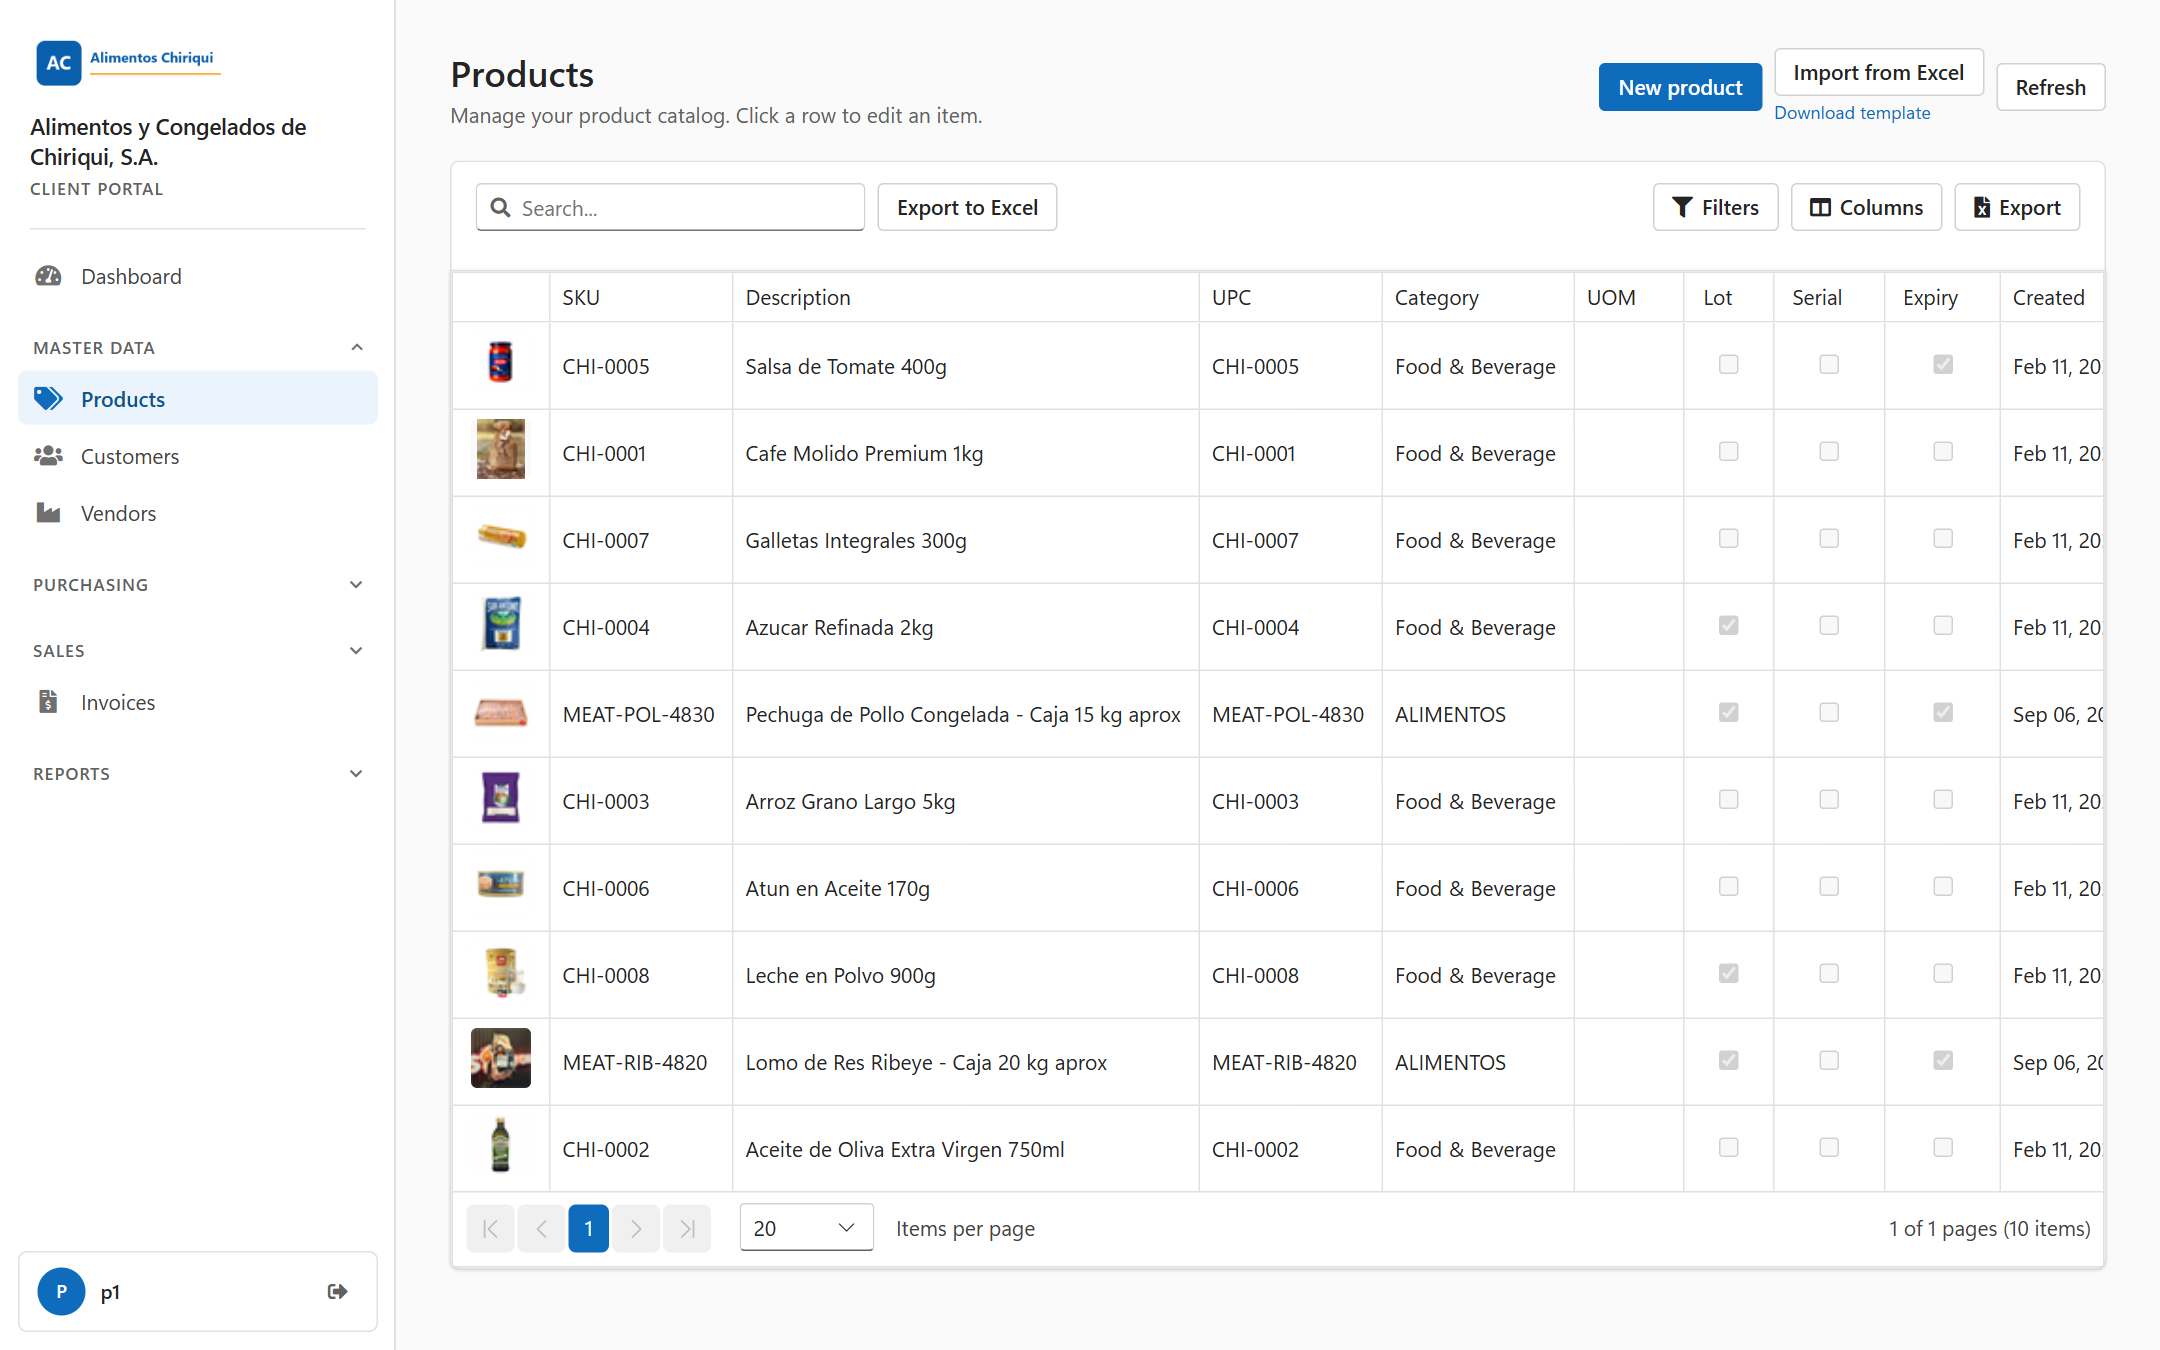Image resolution: width=2160 pixels, height=1350 pixels.
Task: Toggle Lot checkbox for Azucar Refinada
Action: tap(1728, 625)
